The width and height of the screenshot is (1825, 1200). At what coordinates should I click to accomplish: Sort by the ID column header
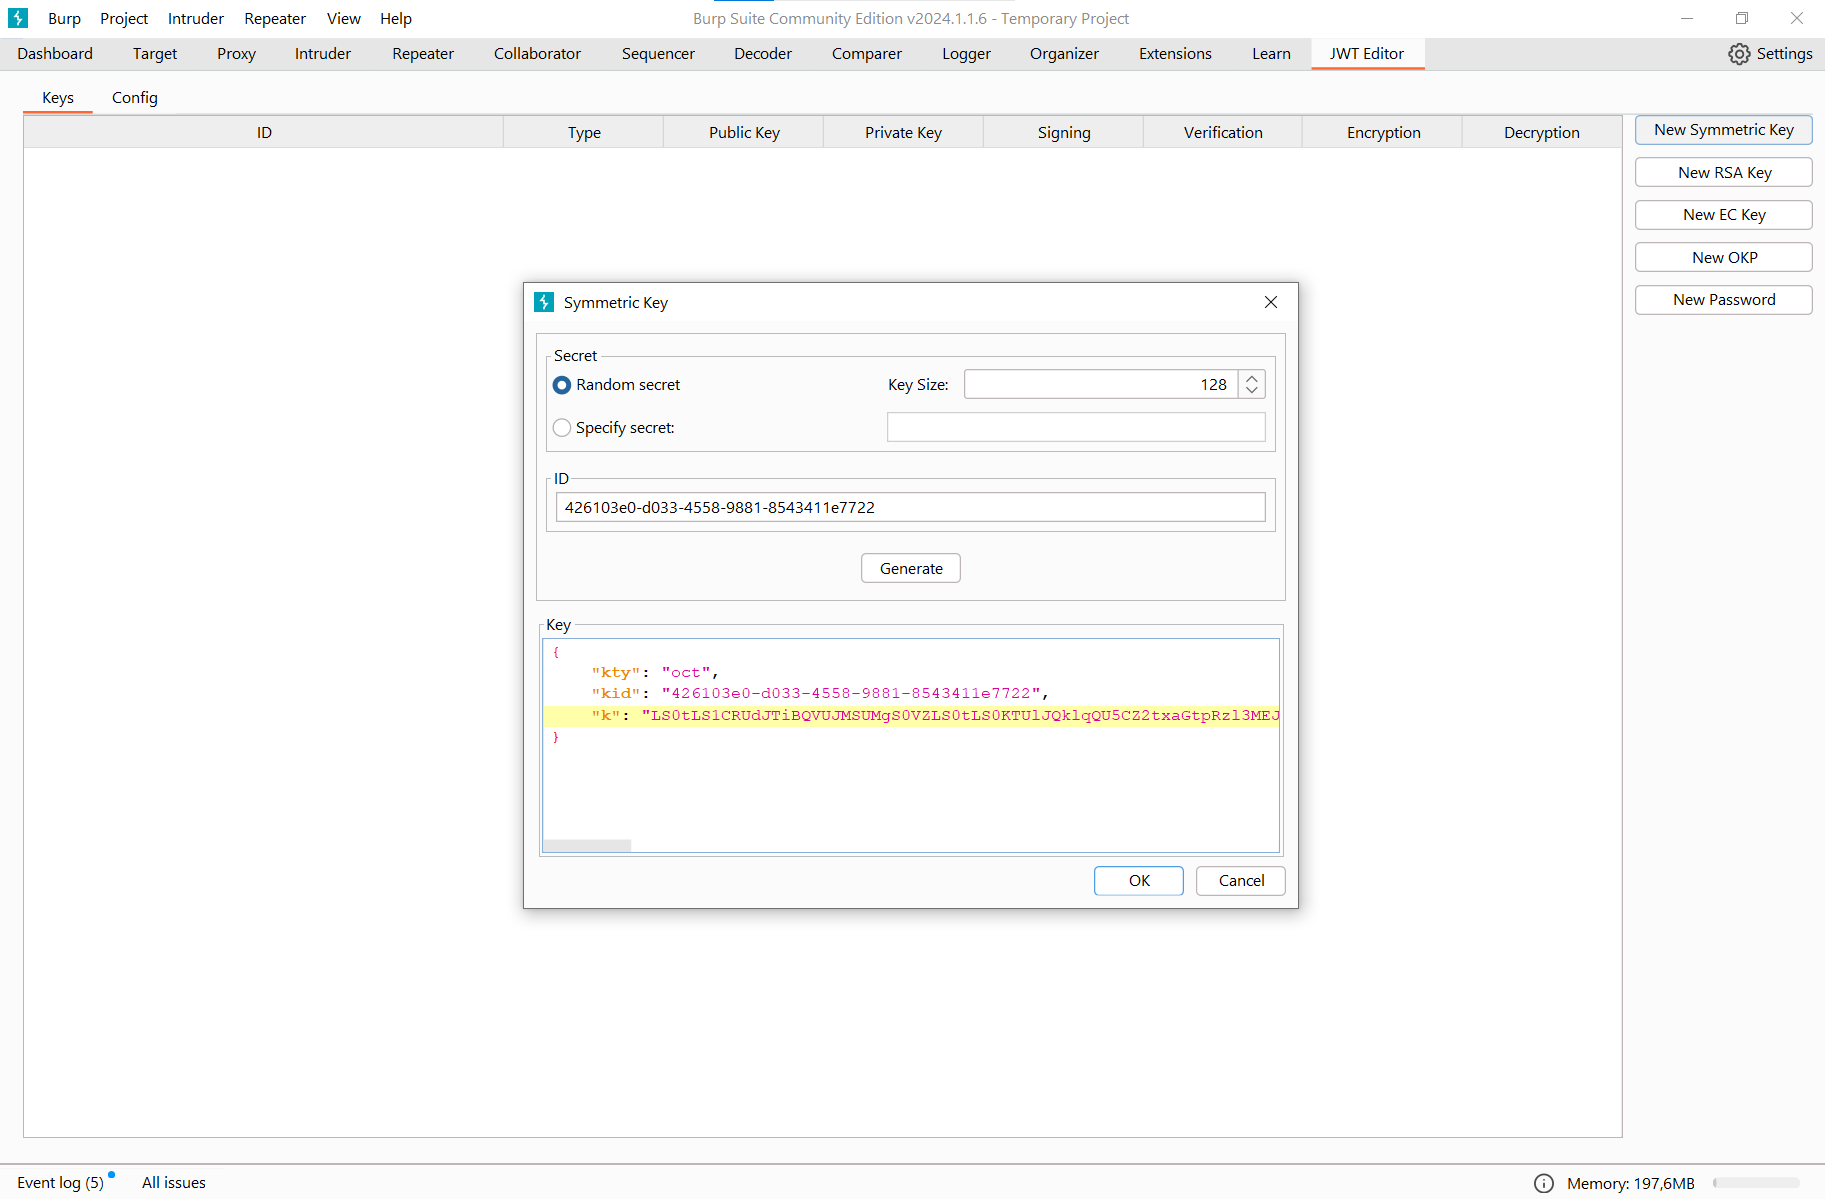click(264, 133)
